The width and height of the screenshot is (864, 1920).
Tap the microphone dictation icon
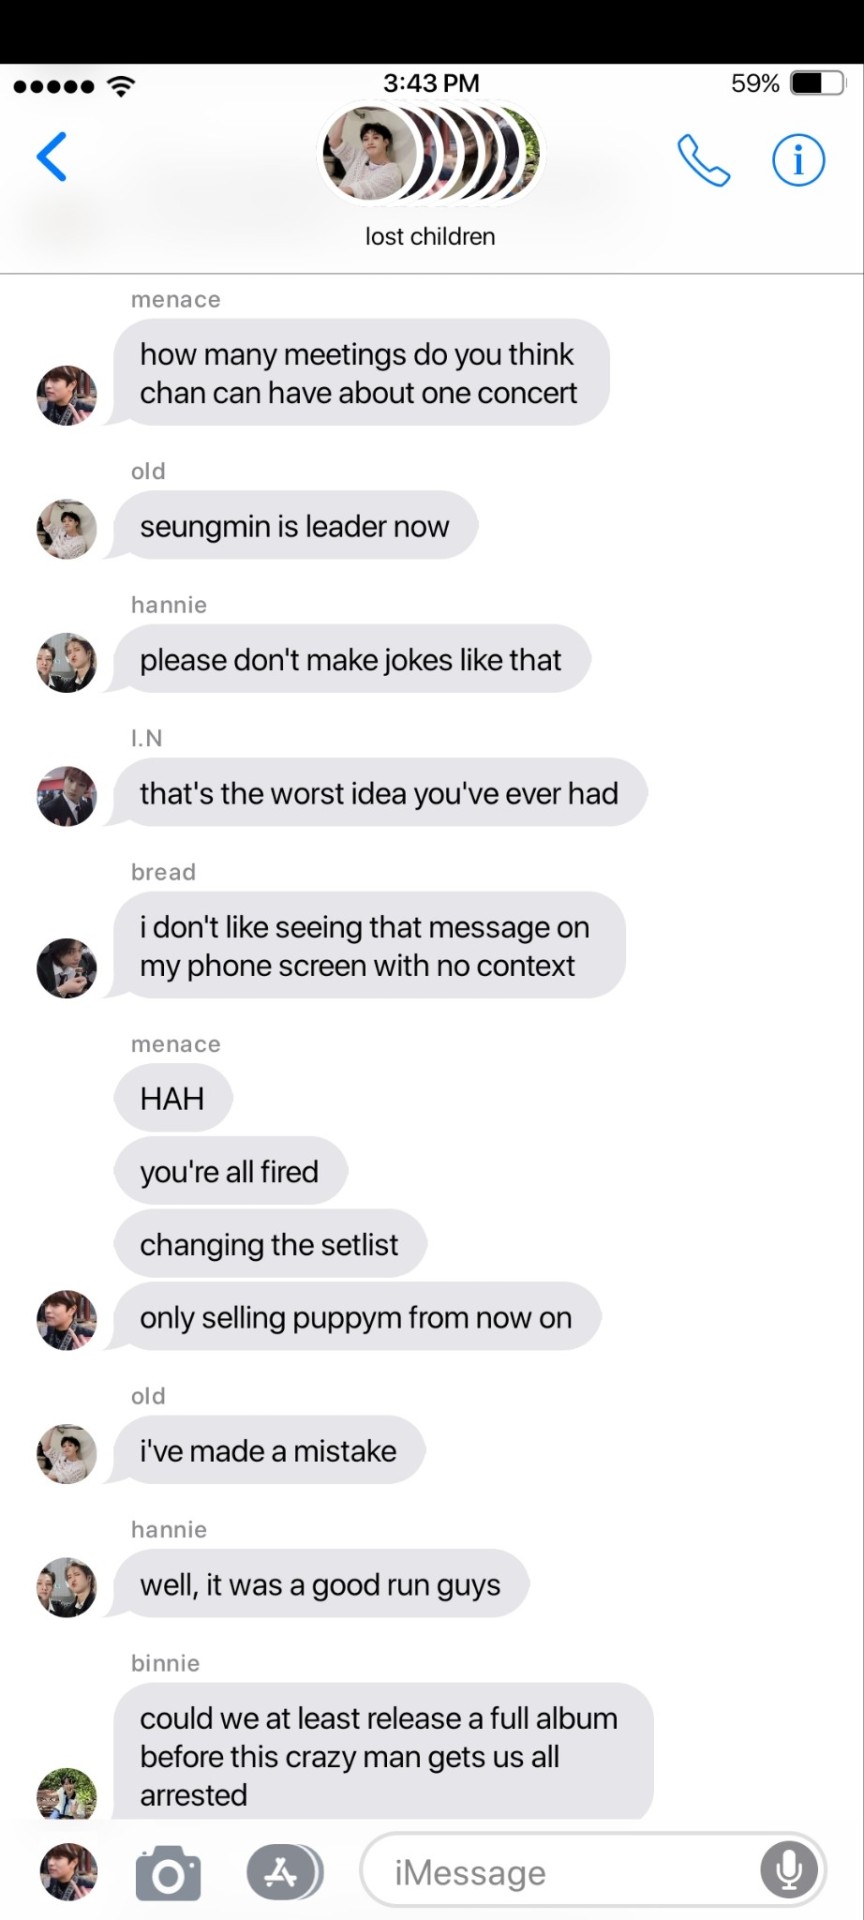(x=789, y=1869)
